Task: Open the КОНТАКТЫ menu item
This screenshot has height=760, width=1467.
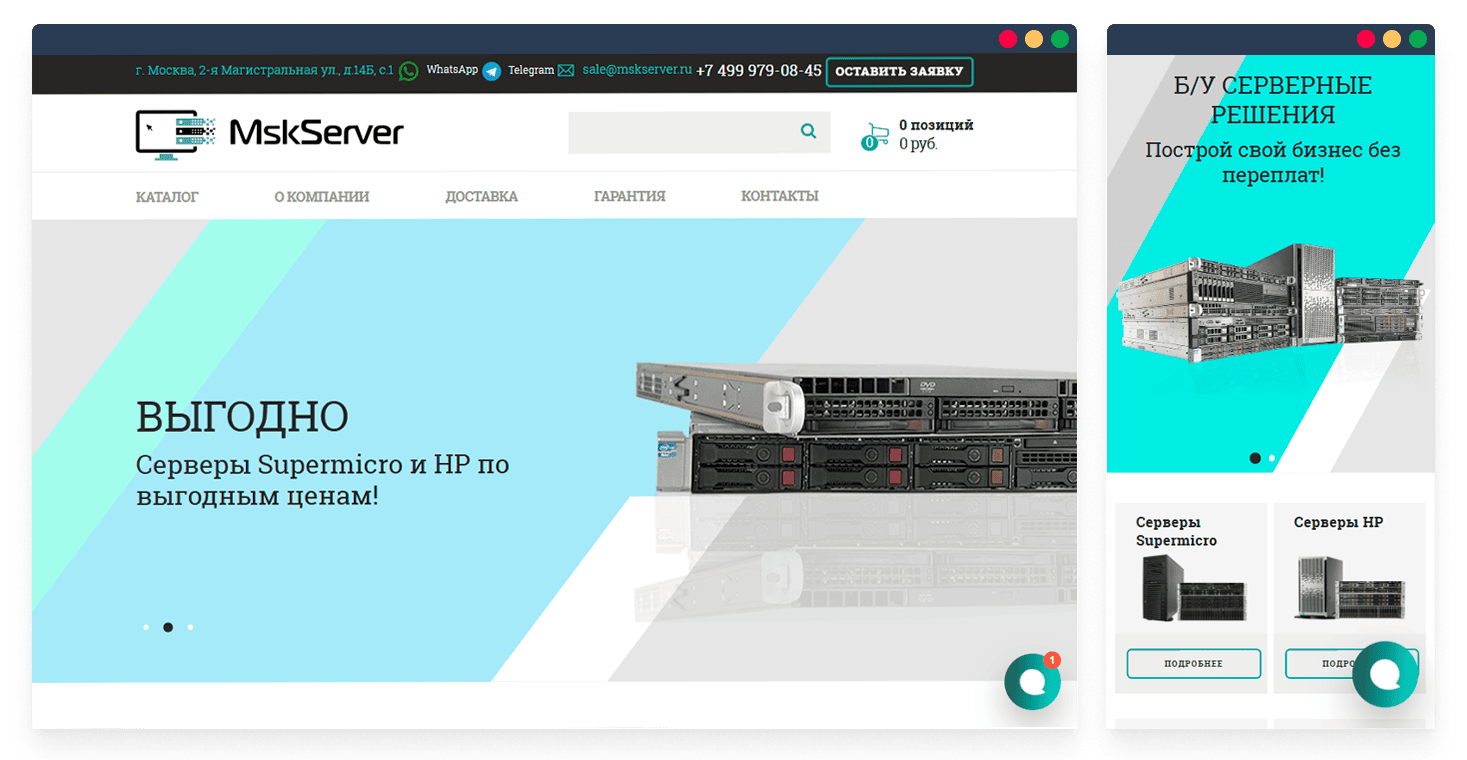Action: coord(780,197)
